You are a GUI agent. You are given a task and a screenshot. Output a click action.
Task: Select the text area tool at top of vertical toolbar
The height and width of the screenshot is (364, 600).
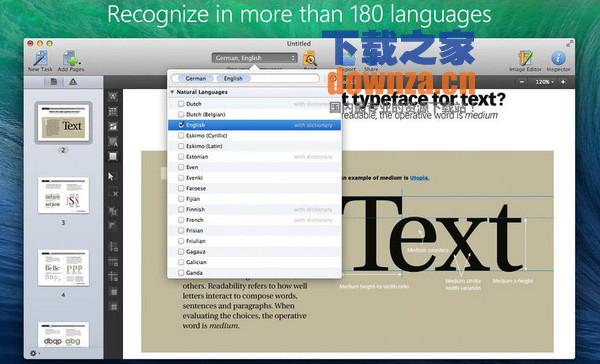112,96
